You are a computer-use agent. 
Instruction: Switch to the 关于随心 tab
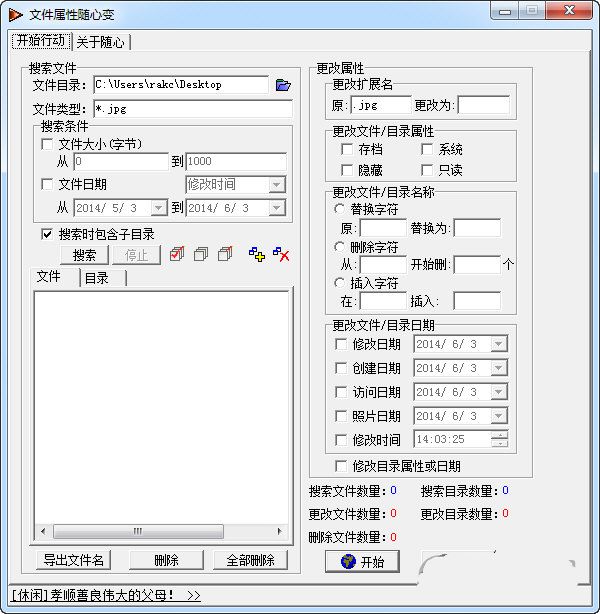point(101,42)
